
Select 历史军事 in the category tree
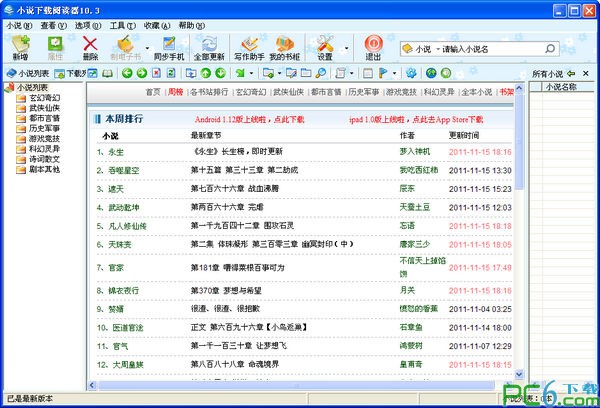(x=44, y=128)
